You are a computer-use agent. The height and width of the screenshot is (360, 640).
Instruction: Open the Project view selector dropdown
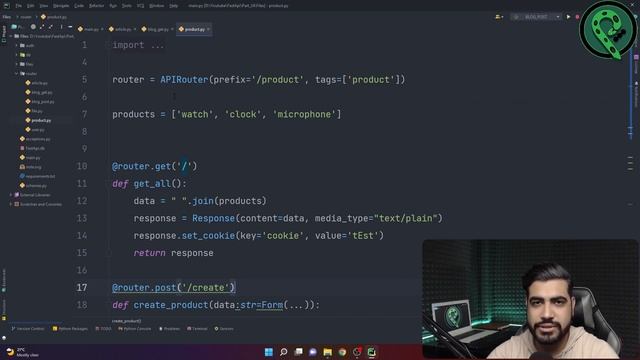(17, 27)
